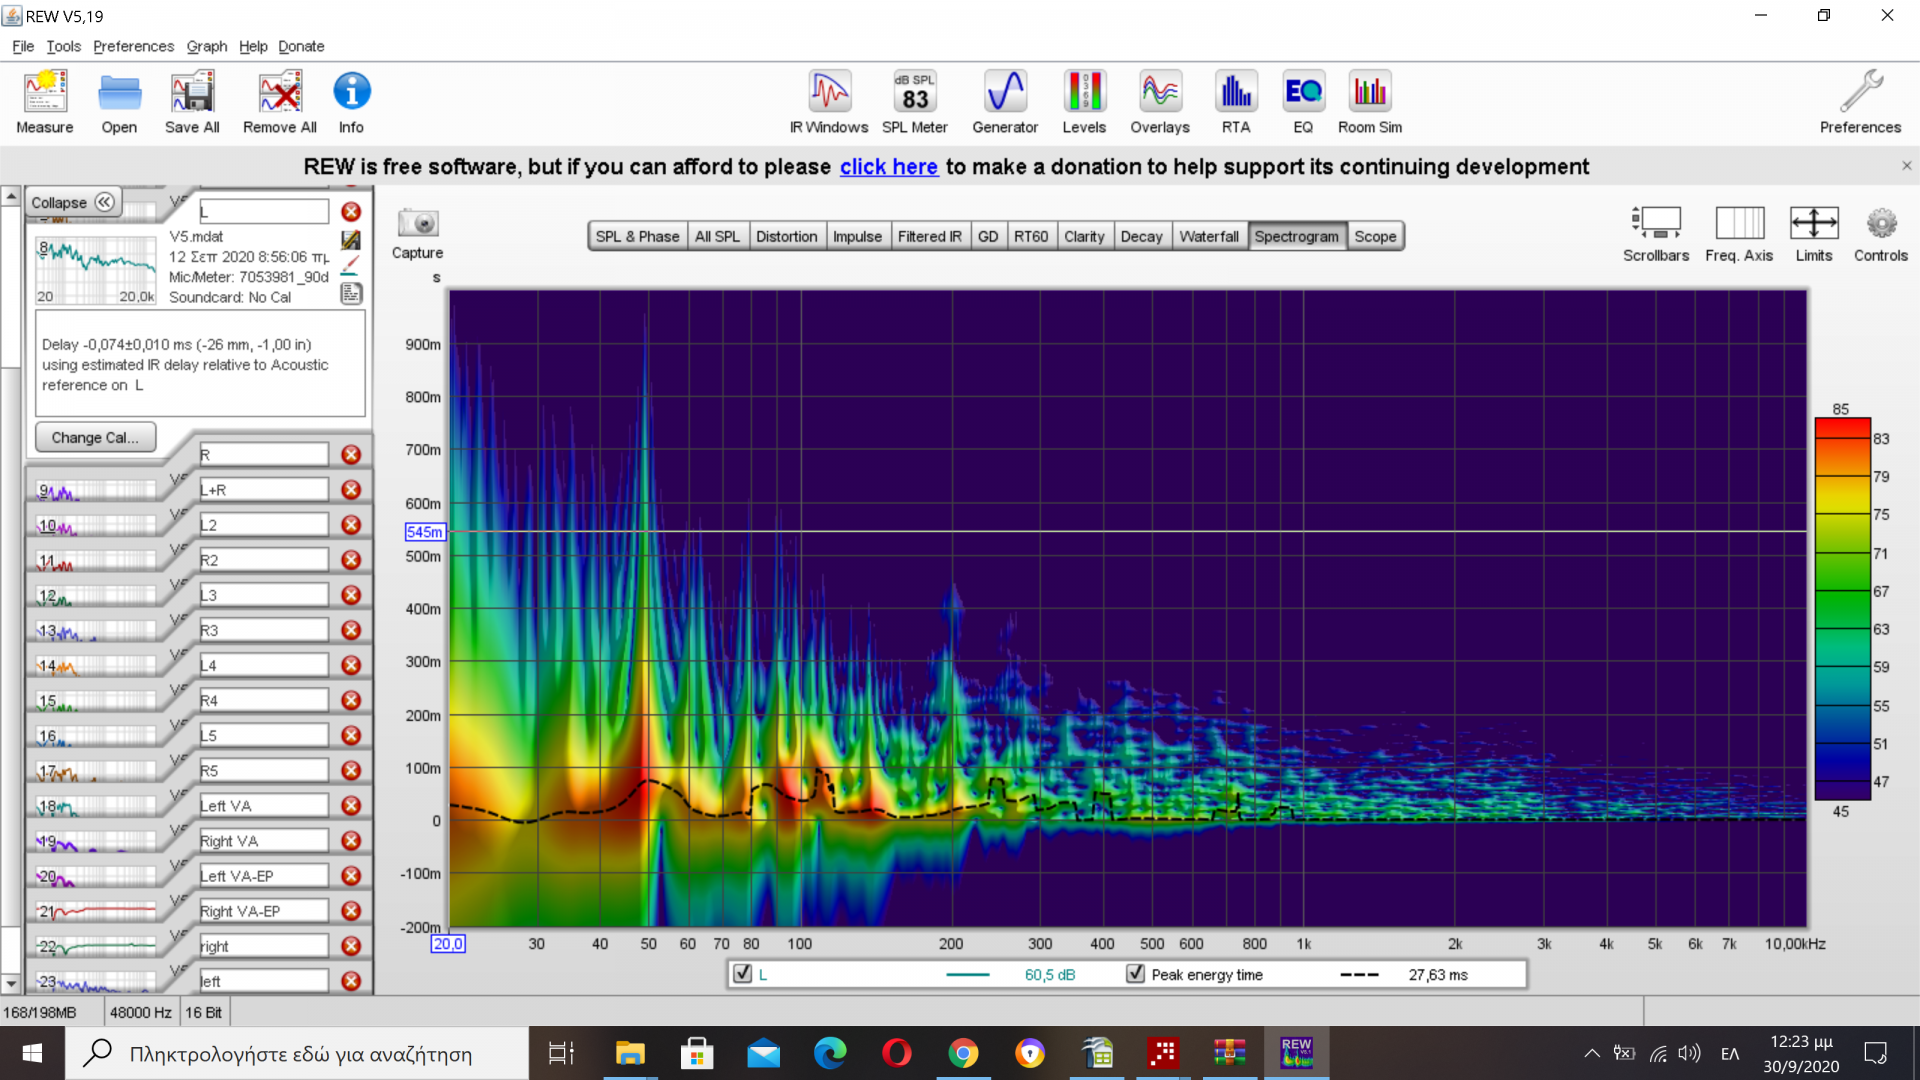
Task: Remove the L+R measurement
Action: click(351, 490)
